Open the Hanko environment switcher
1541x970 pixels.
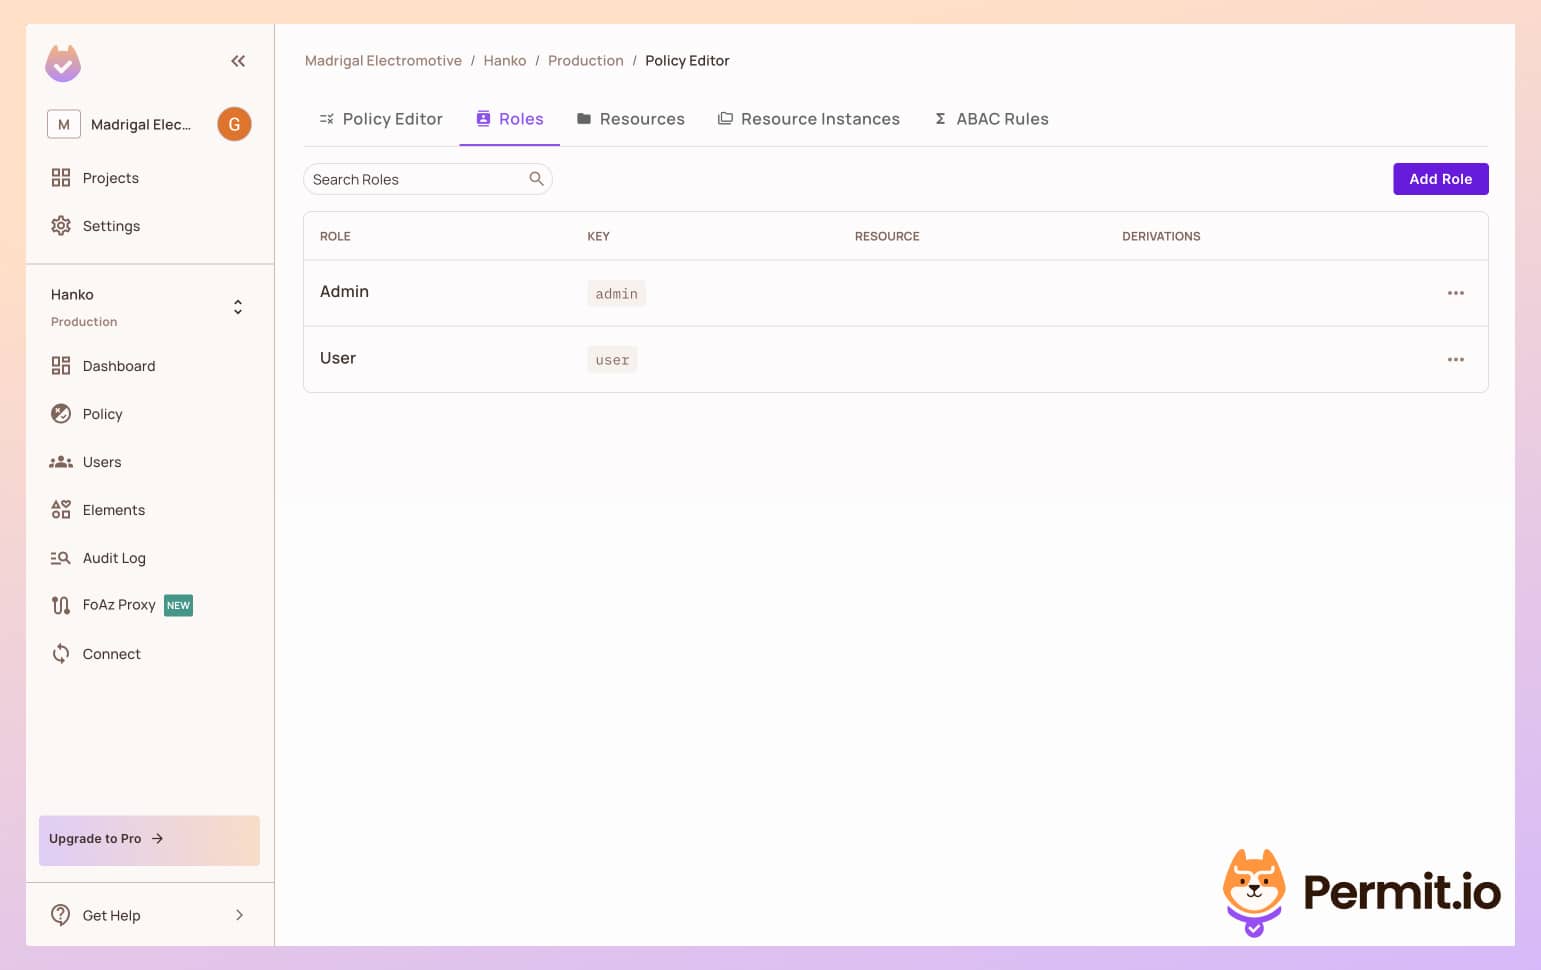[x=238, y=306]
